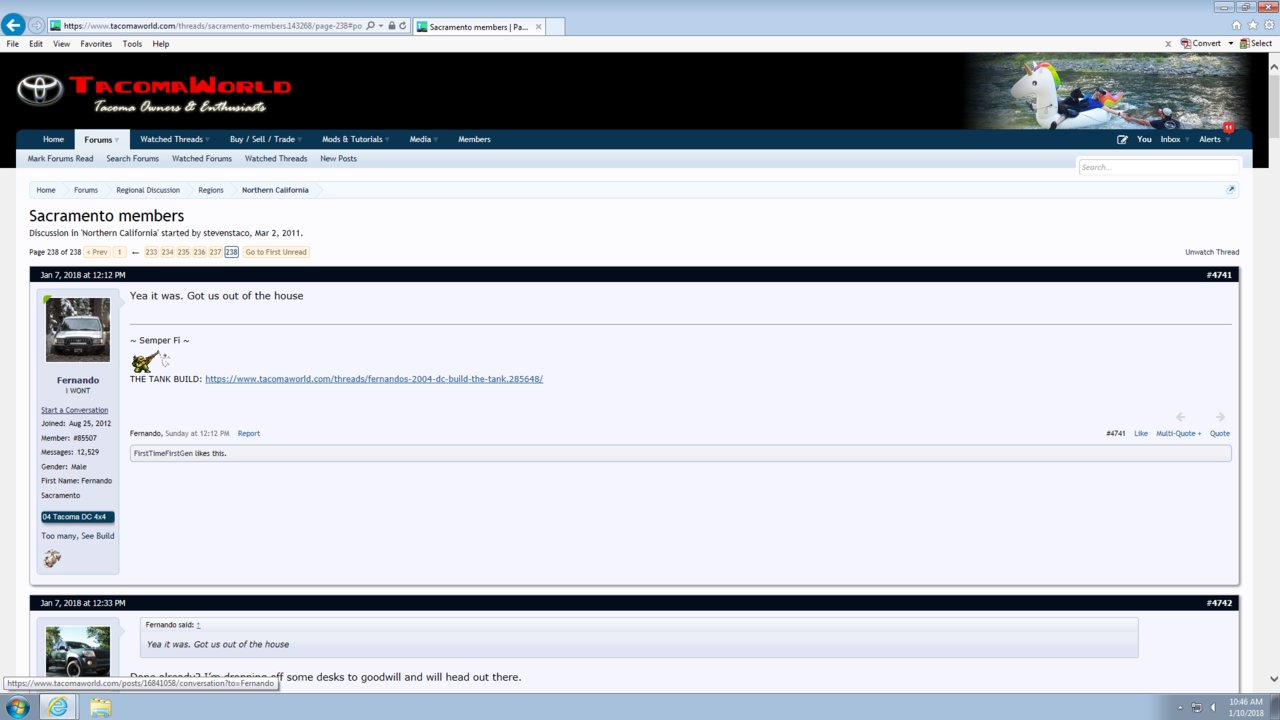Go to page 237
This screenshot has height=720, width=1280.
(215, 252)
